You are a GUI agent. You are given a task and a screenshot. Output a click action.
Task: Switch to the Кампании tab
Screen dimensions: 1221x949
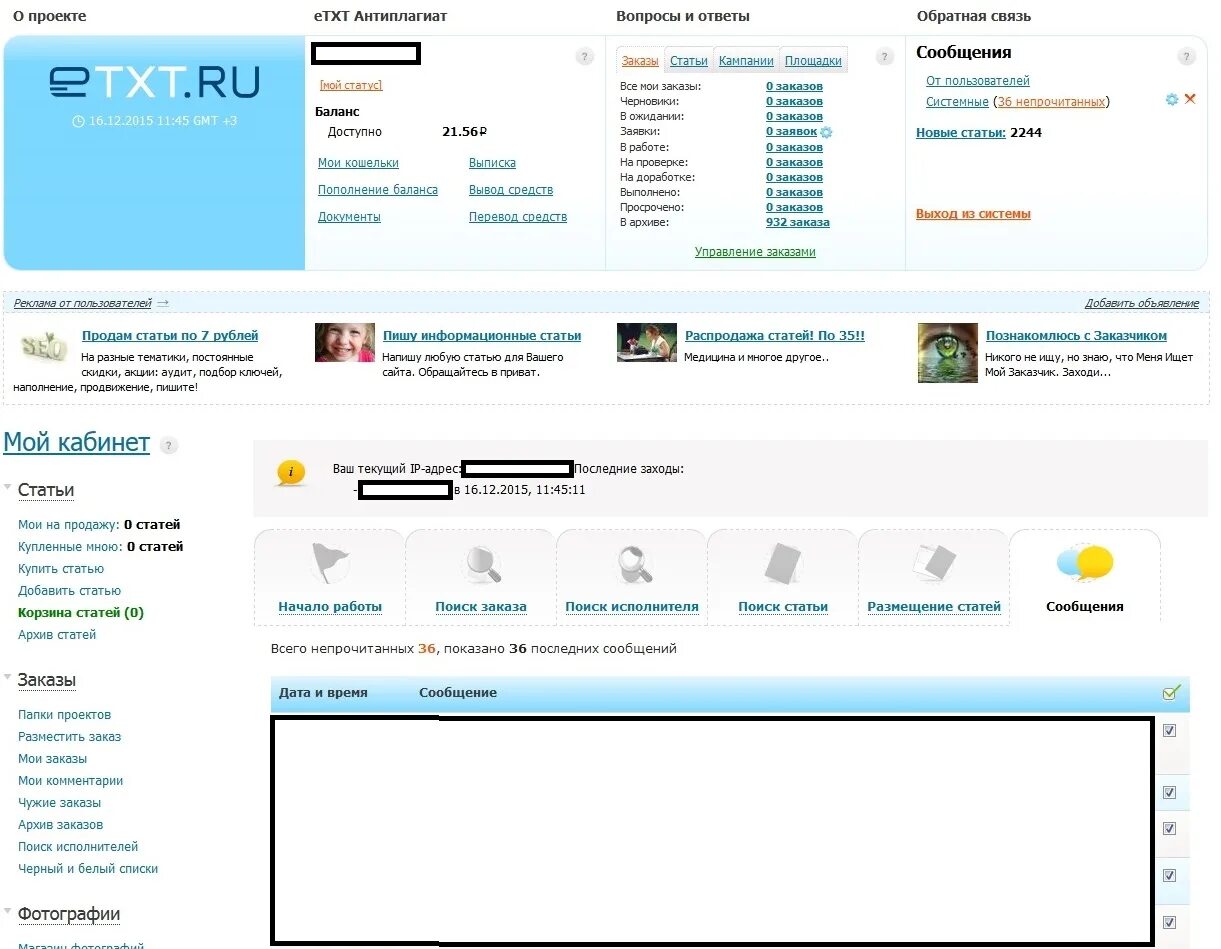coord(746,61)
